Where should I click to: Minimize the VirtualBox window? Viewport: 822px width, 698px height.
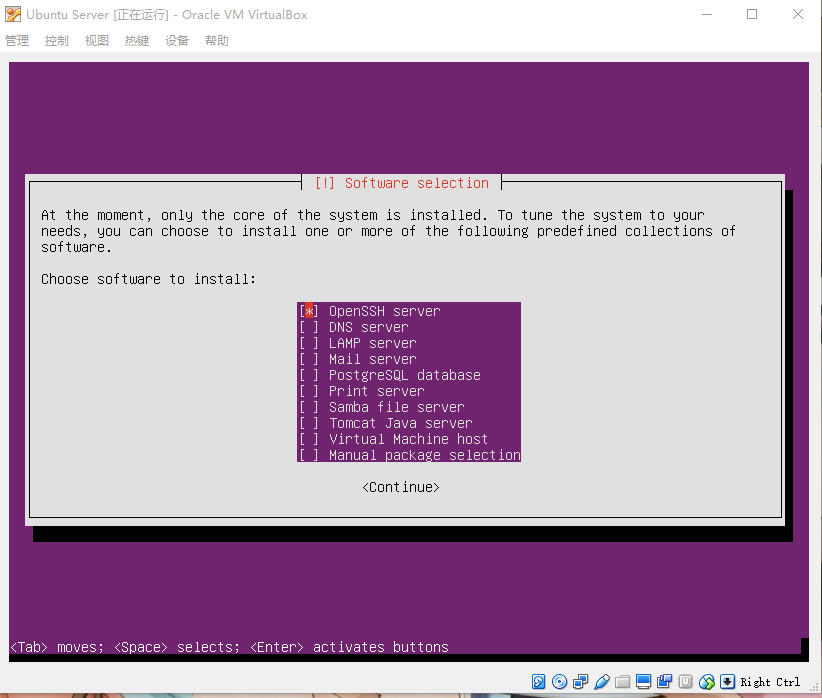[x=707, y=14]
